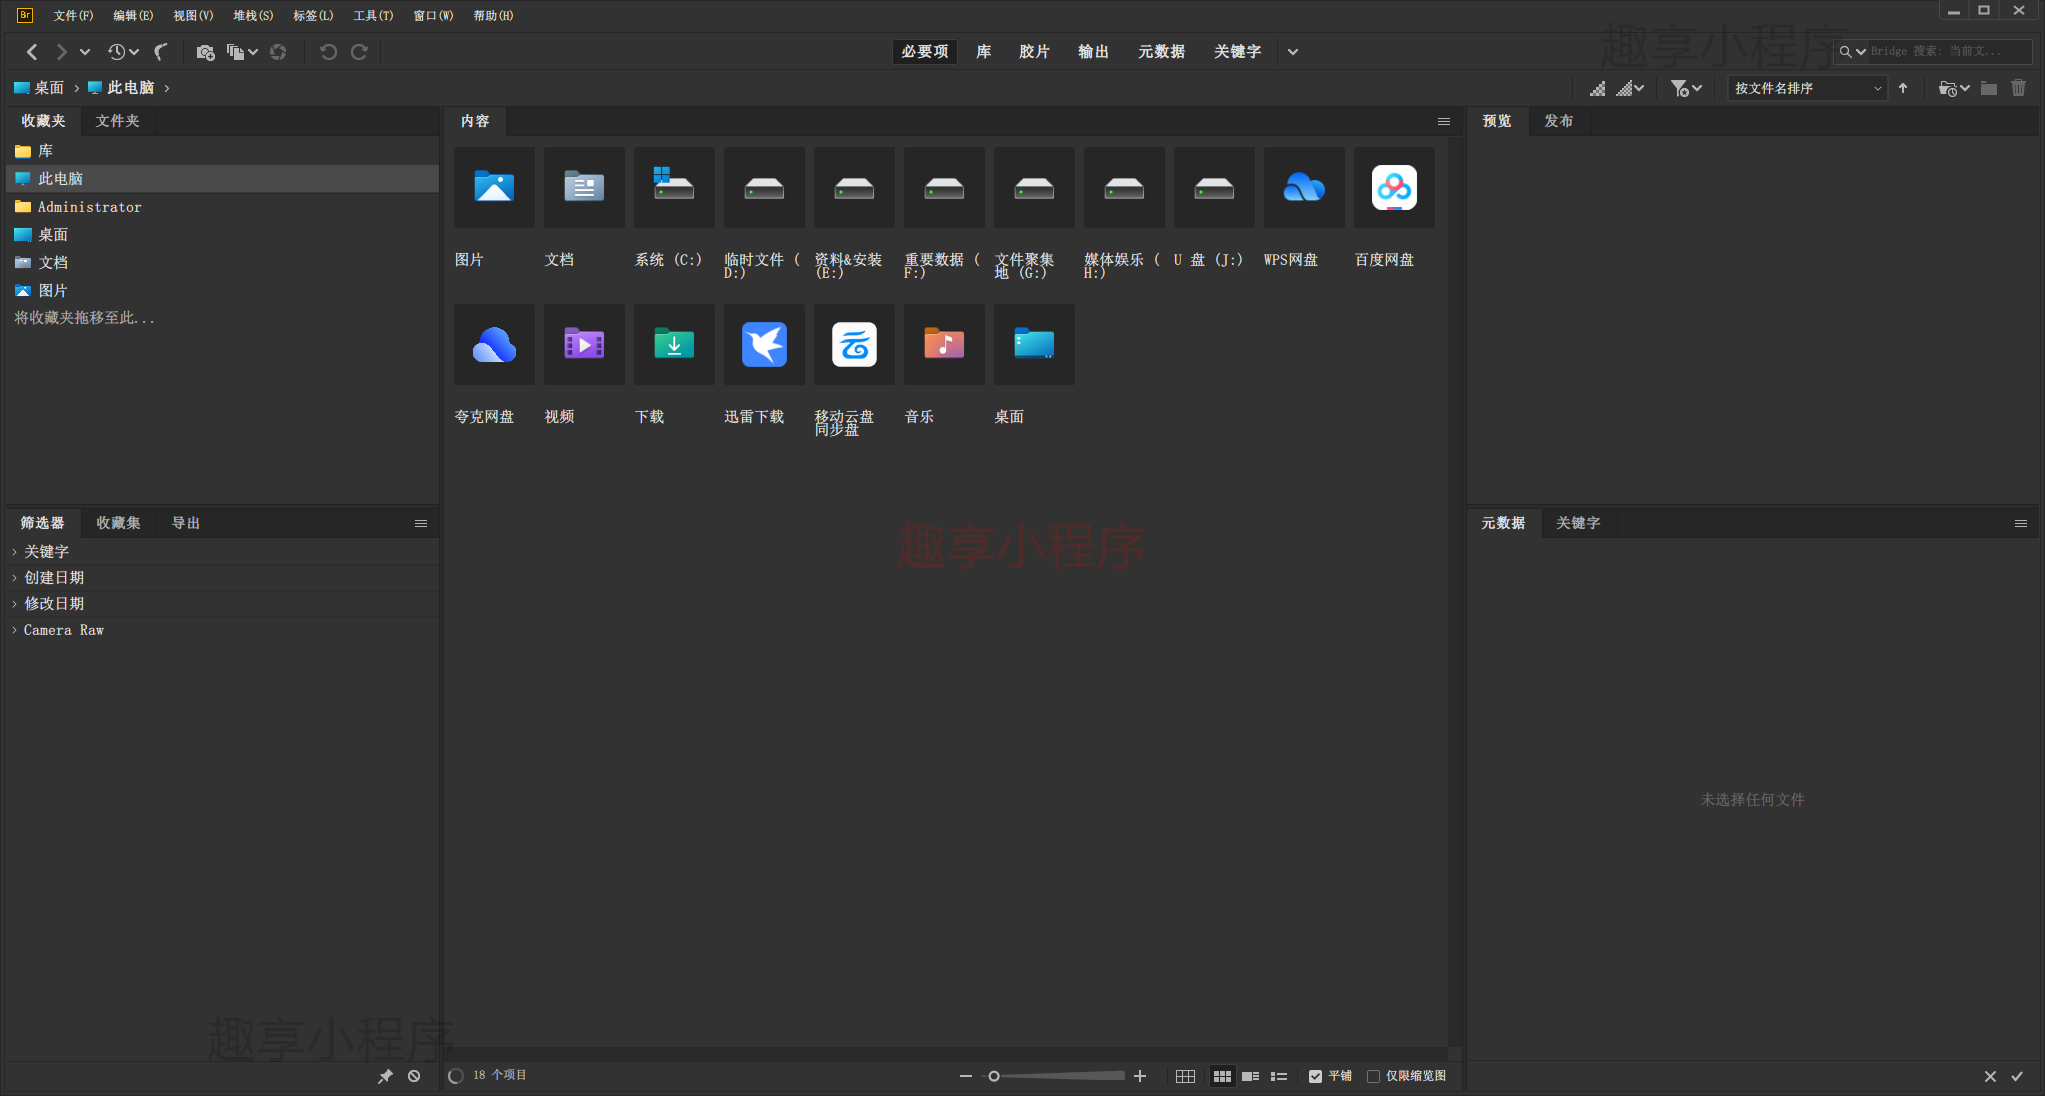2045x1096 pixels.
Task: Switch to the 库 workspace
Action: click(984, 52)
